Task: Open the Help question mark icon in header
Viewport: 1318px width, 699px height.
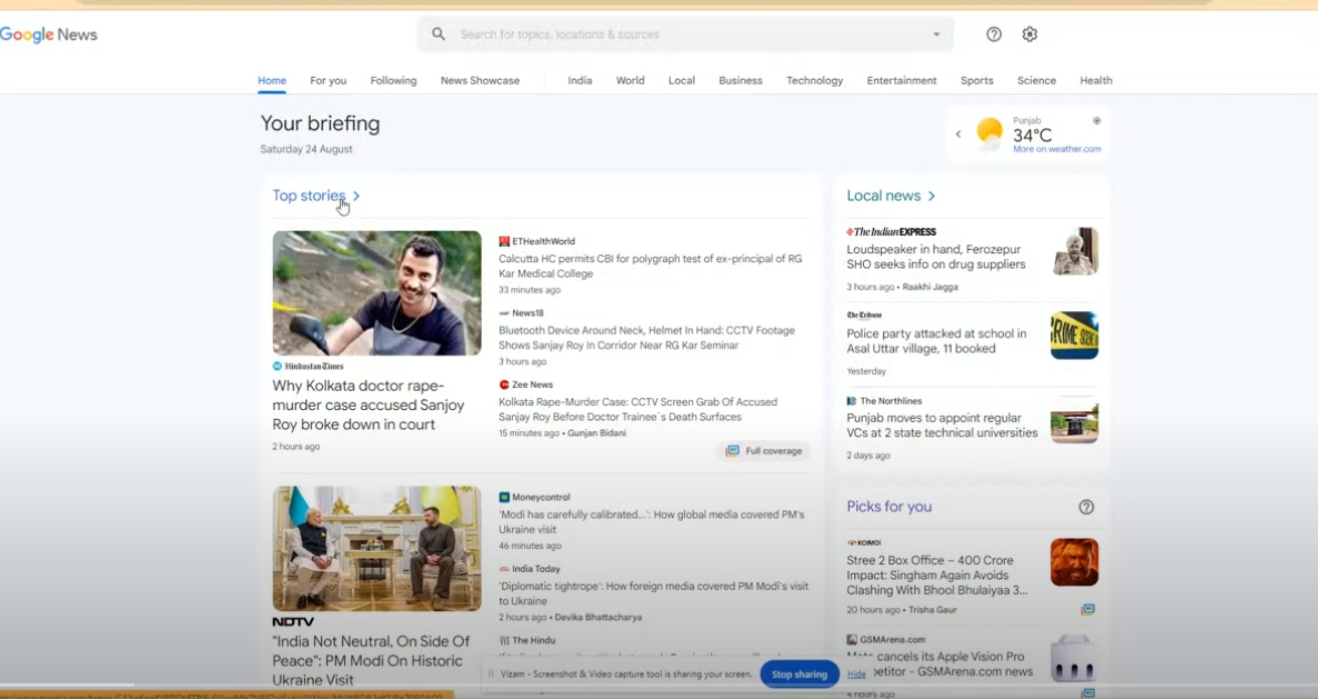Action: [x=994, y=34]
